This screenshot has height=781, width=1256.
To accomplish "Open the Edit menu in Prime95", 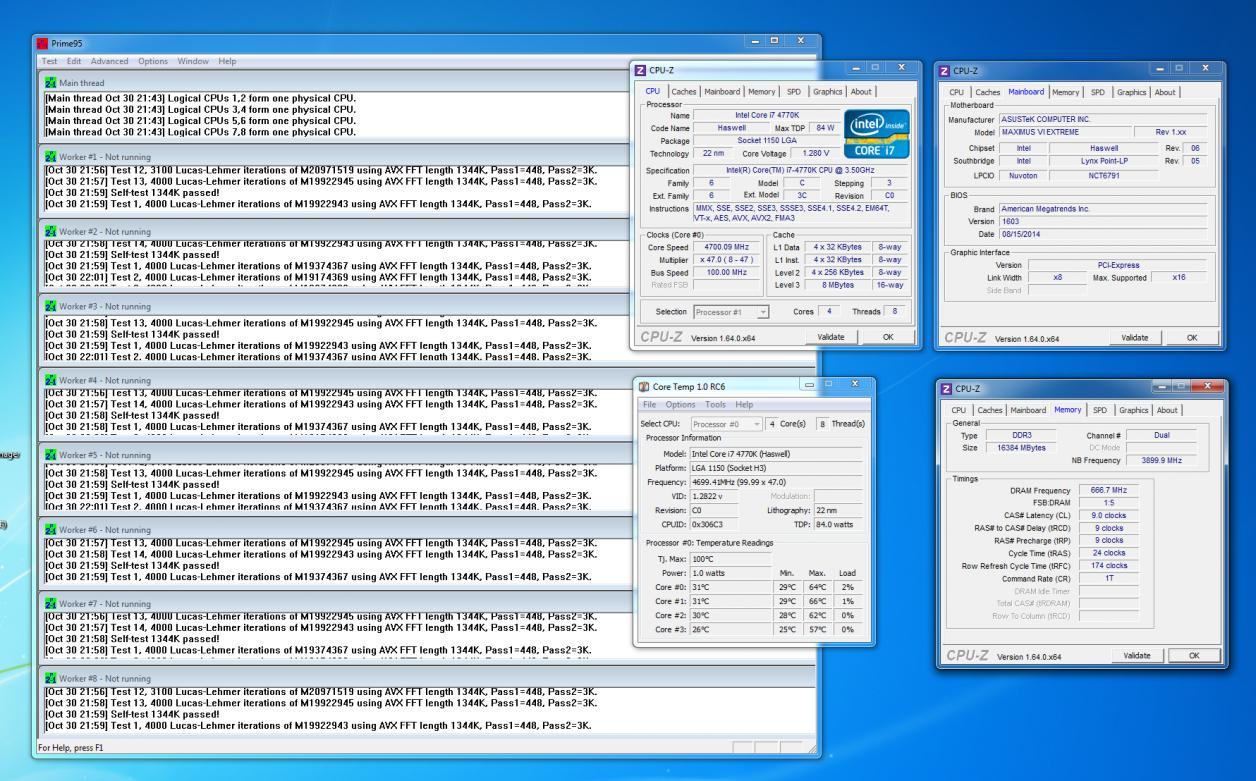I will pos(74,61).
